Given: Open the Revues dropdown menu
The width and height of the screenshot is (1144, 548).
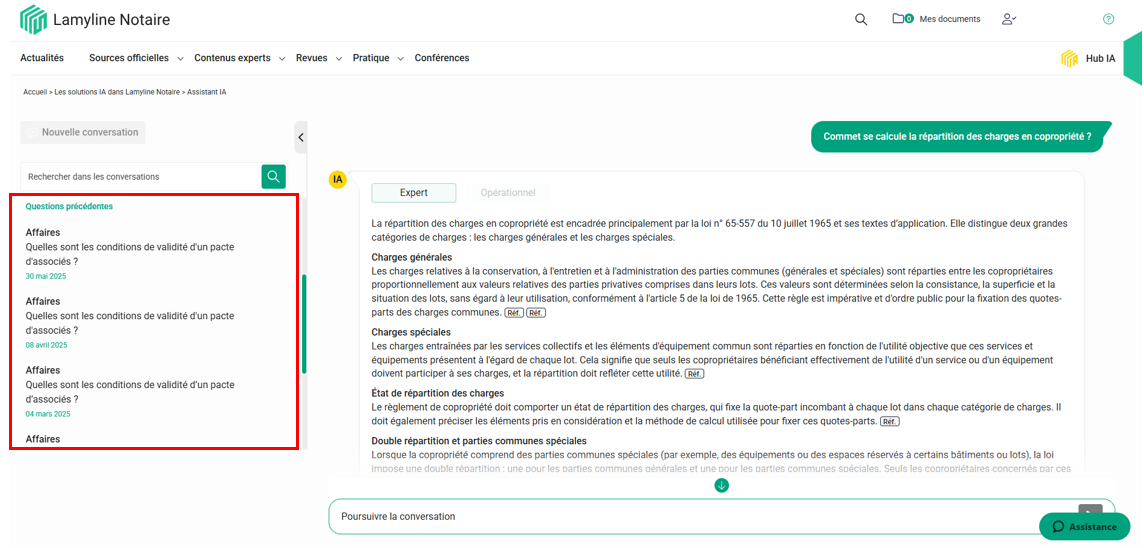Looking at the screenshot, I should click(318, 58).
